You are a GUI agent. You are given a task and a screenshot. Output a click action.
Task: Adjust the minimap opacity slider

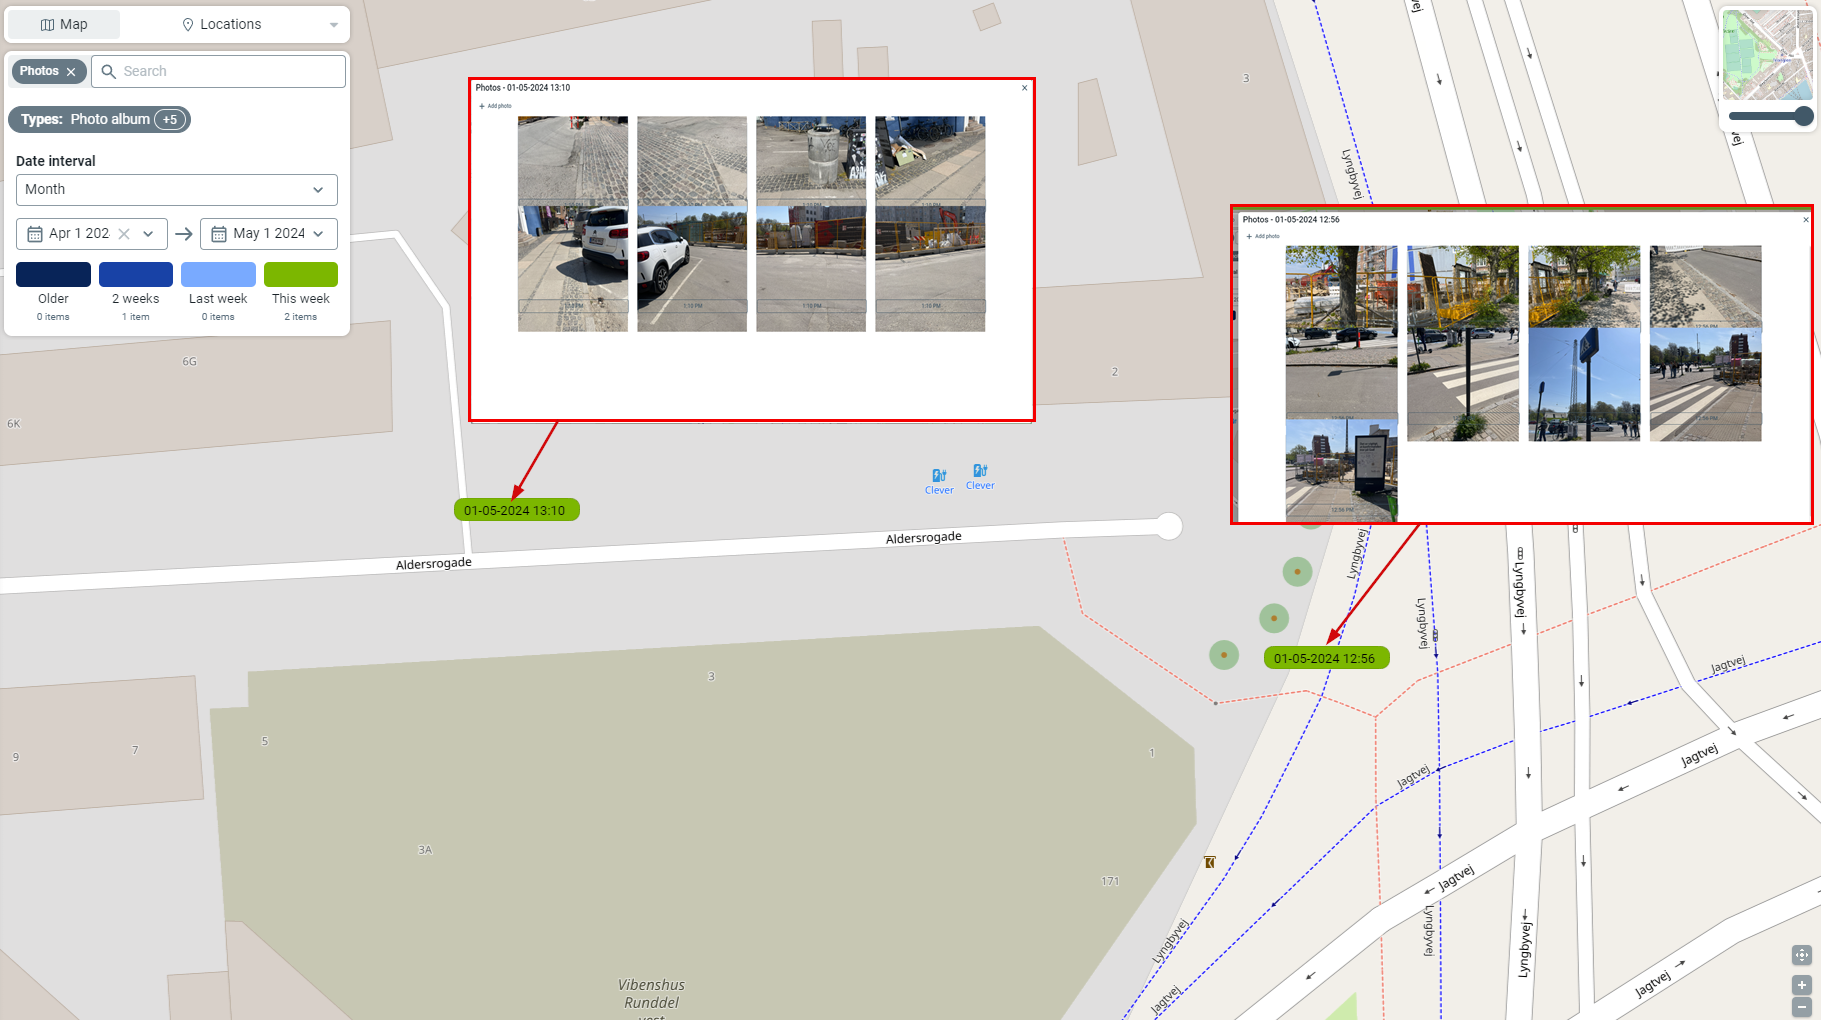1770,116
